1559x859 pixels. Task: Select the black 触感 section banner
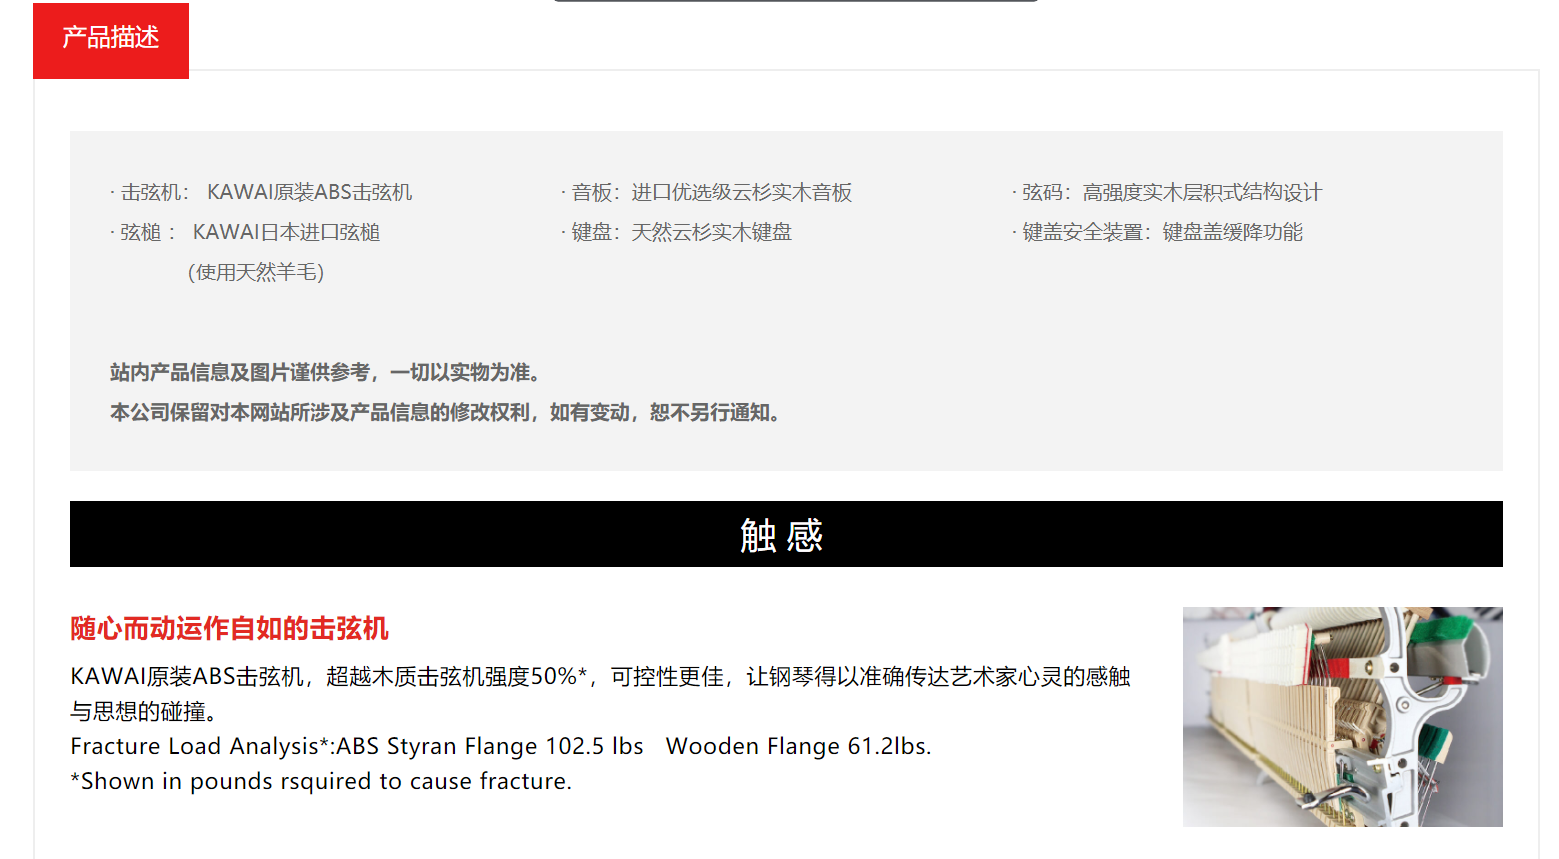pos(786,534)
